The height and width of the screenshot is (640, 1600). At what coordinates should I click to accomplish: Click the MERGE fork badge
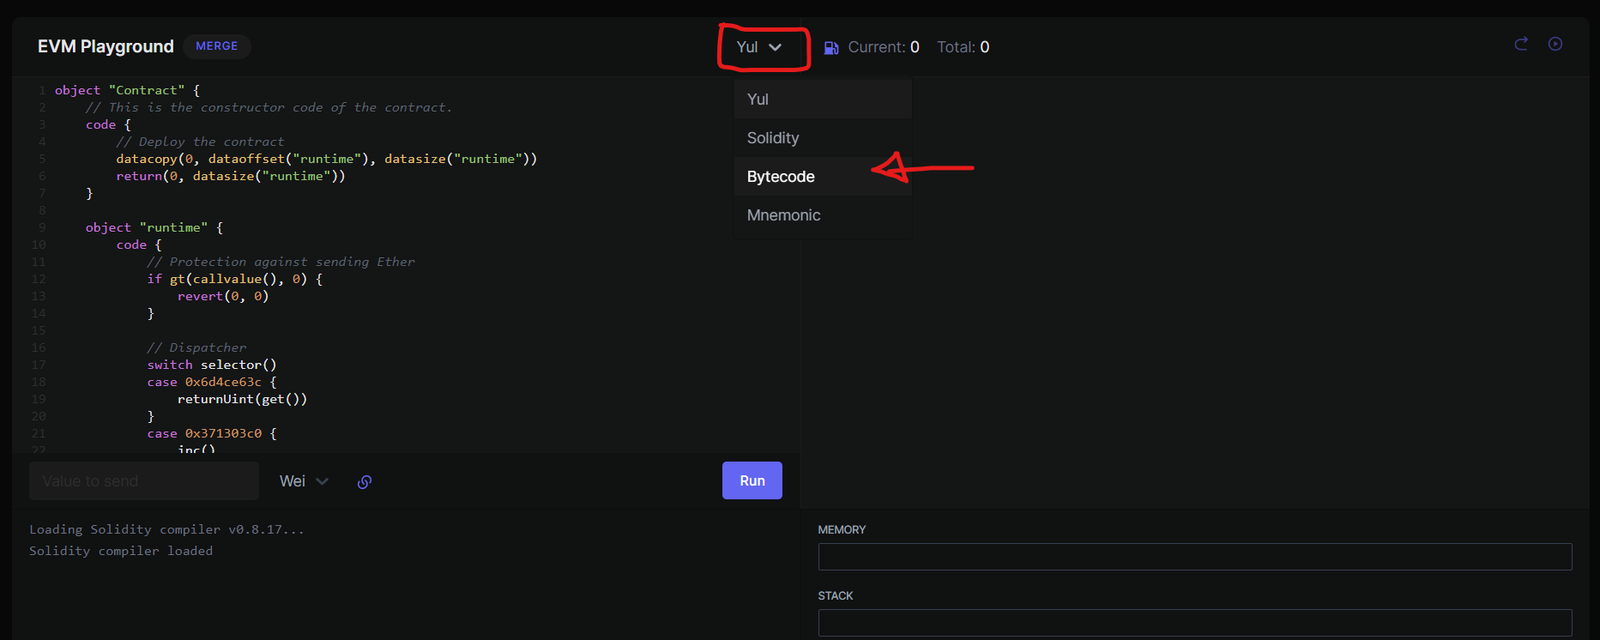coord(217,46)
